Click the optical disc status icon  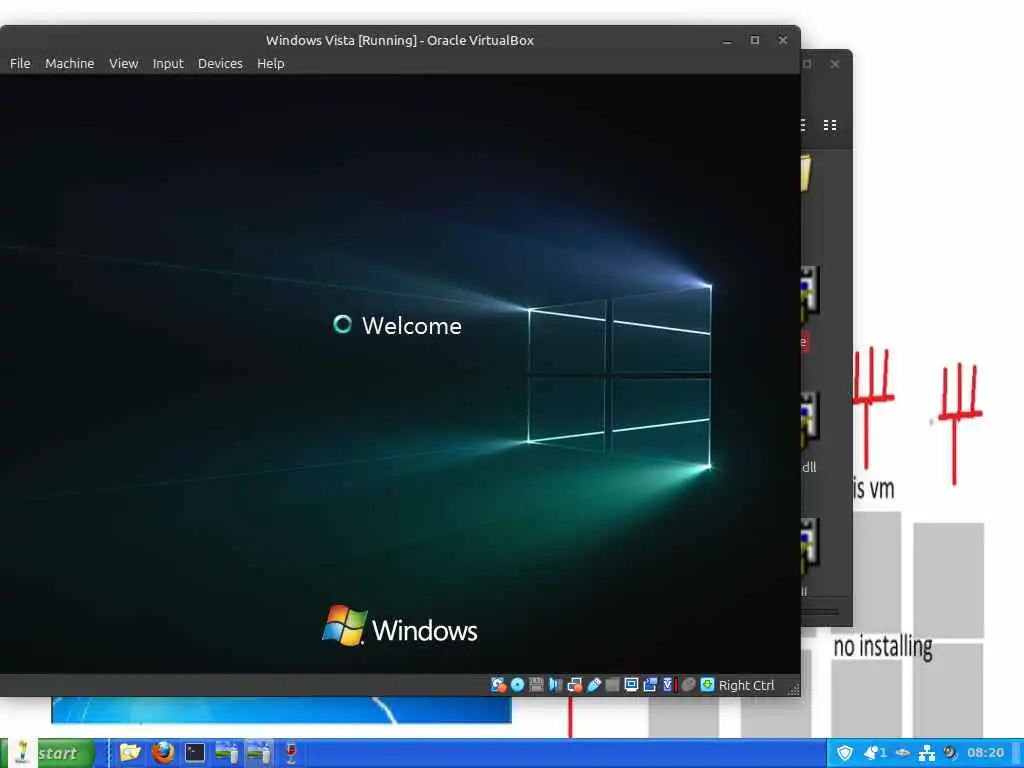click(x=517, y=685)
